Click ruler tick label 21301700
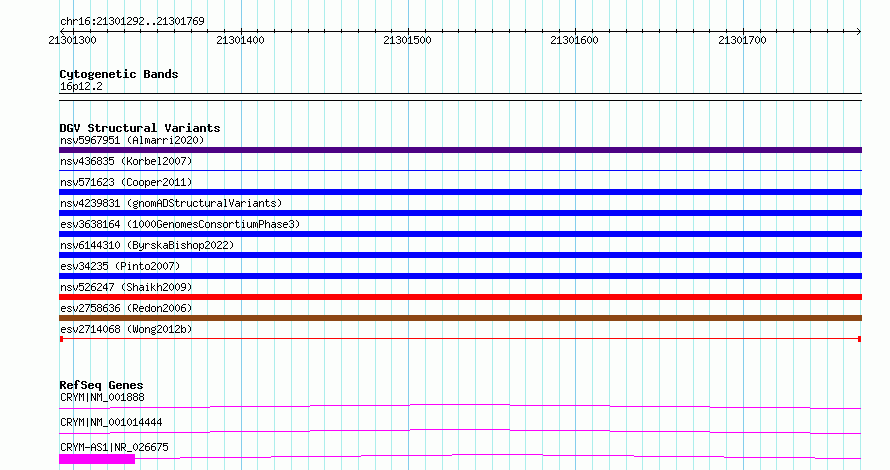Screen dimensions: 890x470 (742, 40)
